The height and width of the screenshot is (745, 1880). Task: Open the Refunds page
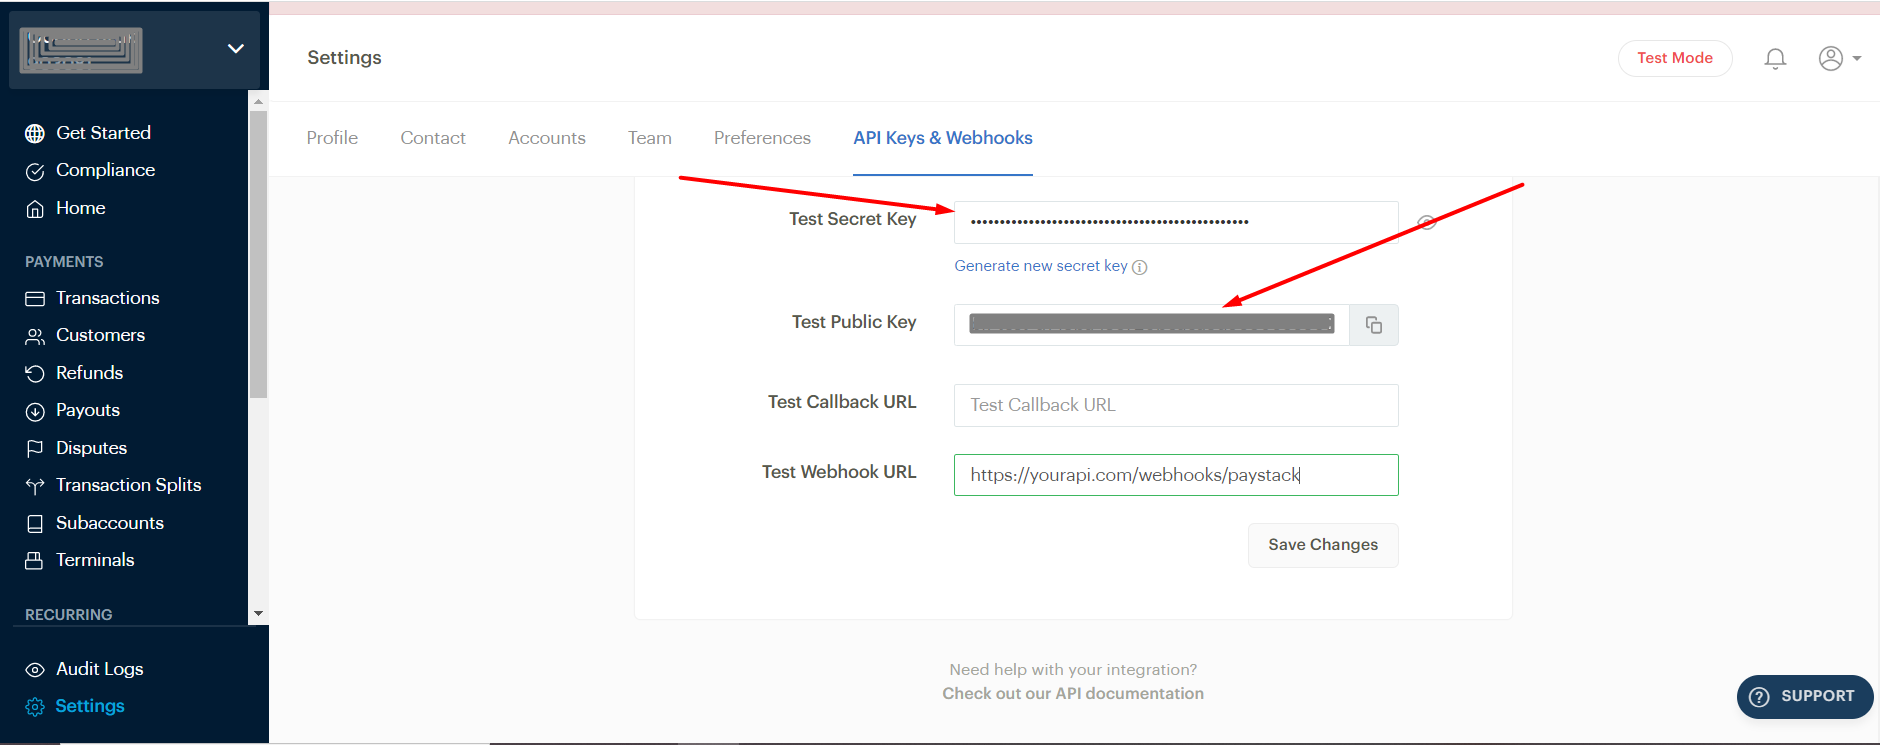[x=89, y=373]
